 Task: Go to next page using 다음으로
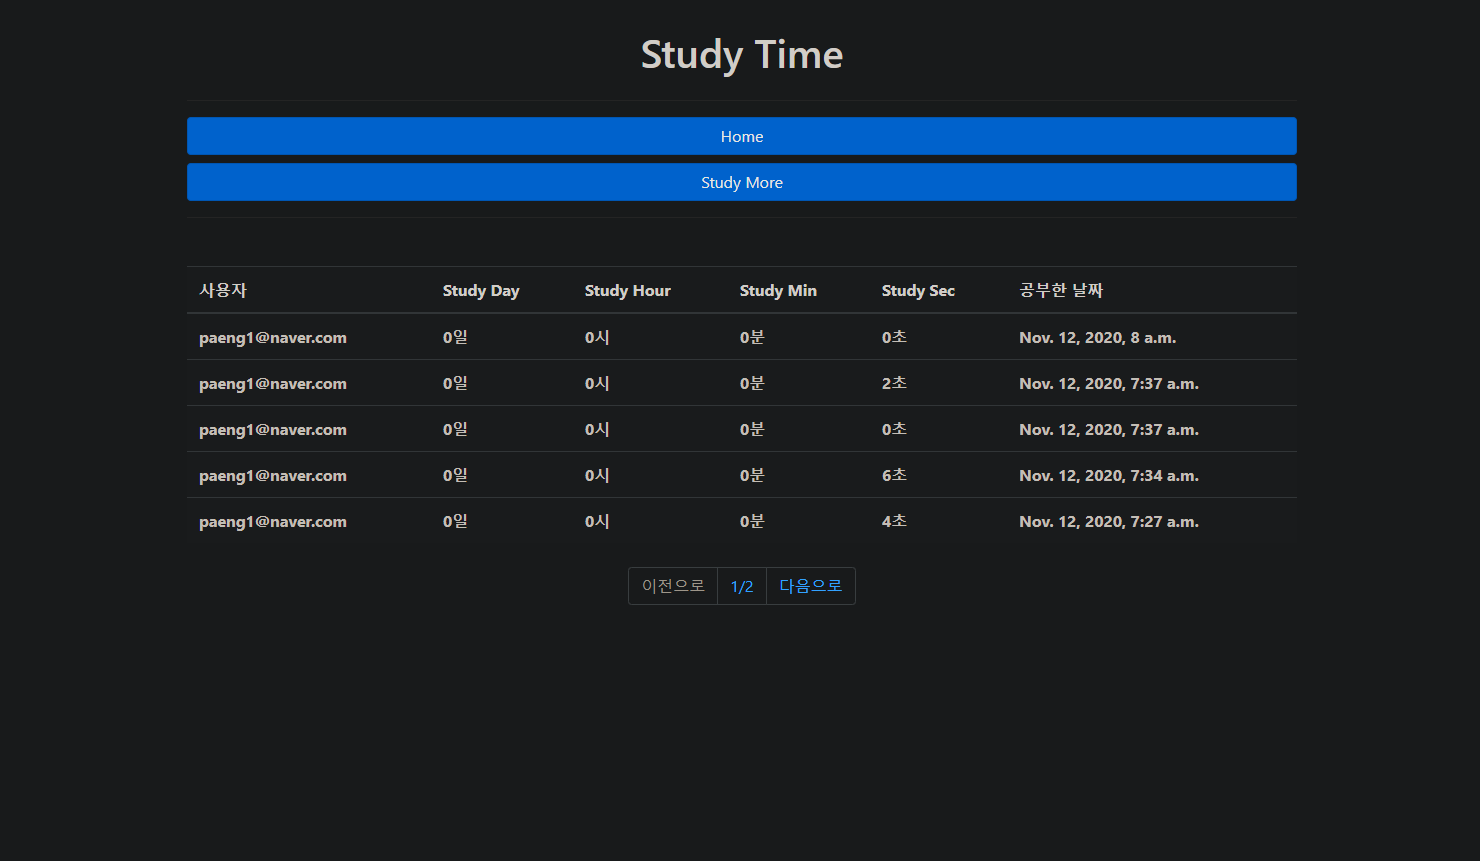pos(810,586)
